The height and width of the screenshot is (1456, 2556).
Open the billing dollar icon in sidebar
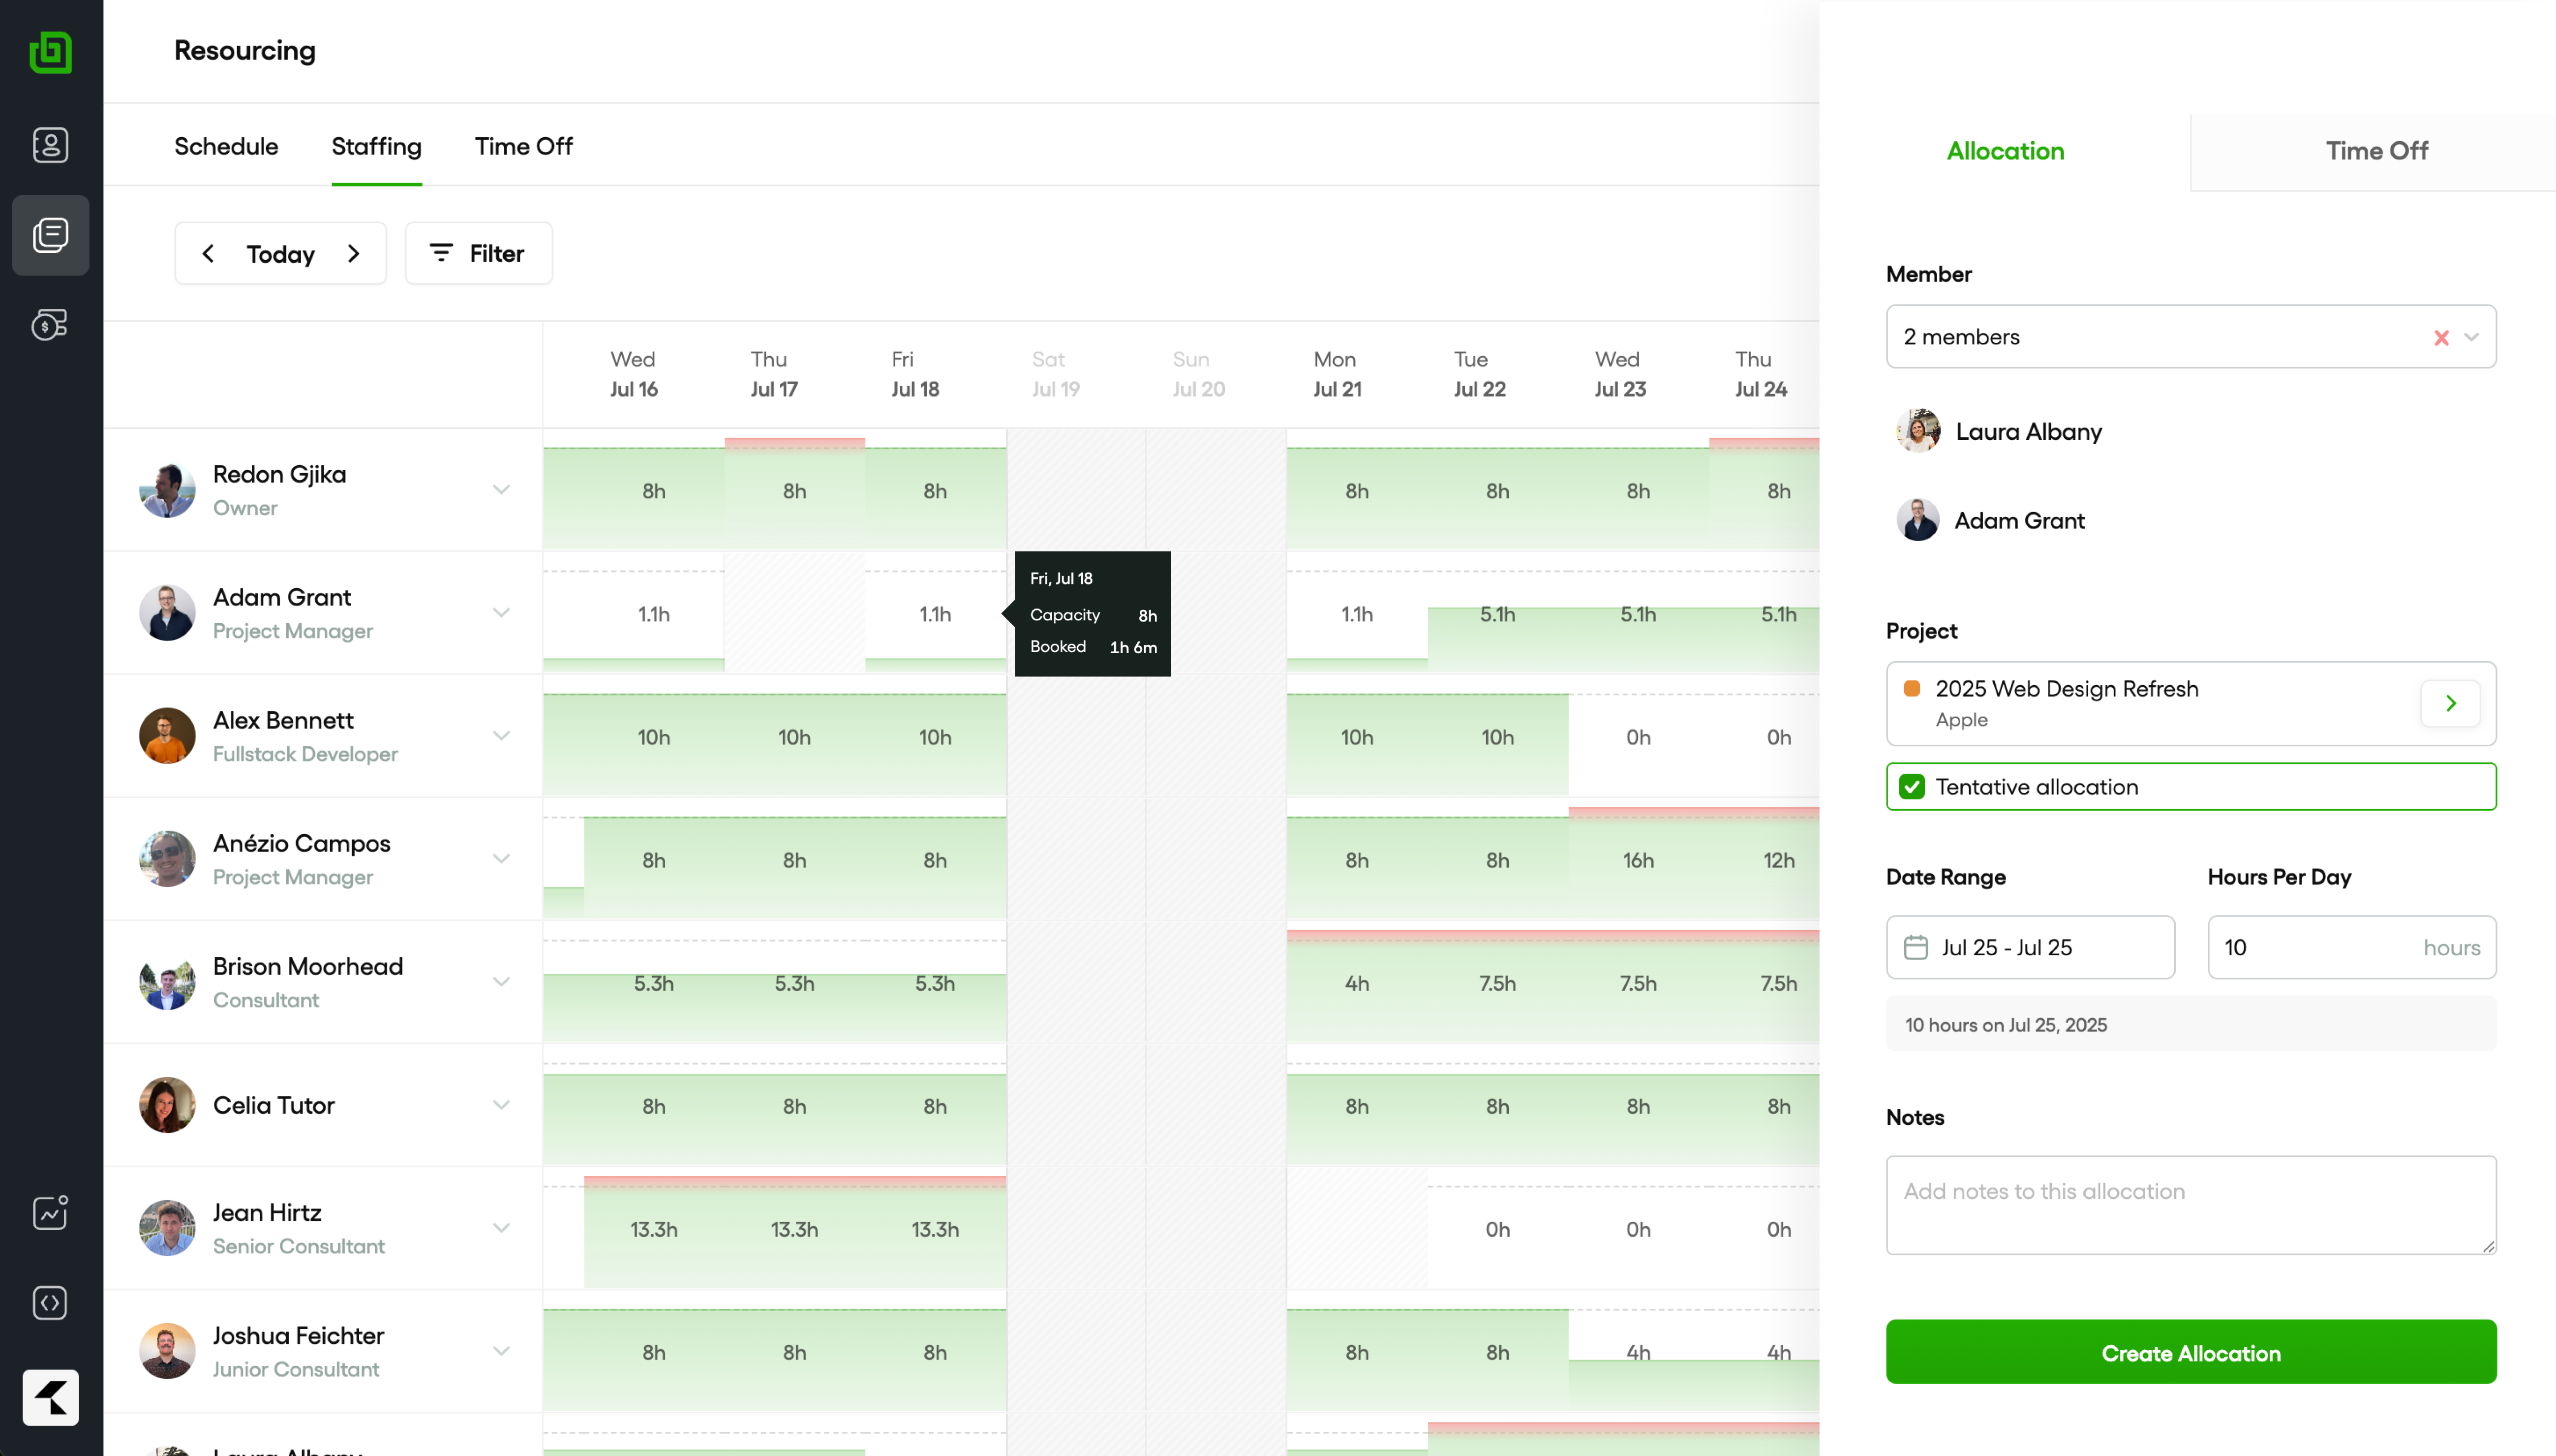coord(50,325)
